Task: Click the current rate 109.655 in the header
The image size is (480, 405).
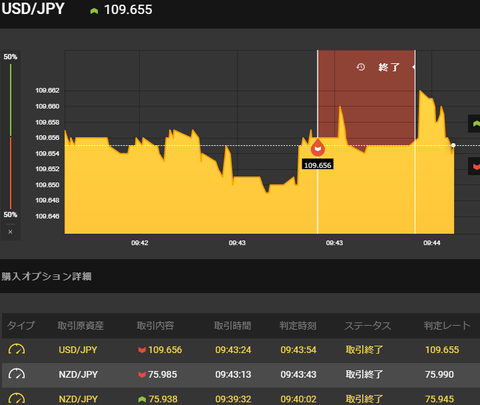Action: pos(128,10)
